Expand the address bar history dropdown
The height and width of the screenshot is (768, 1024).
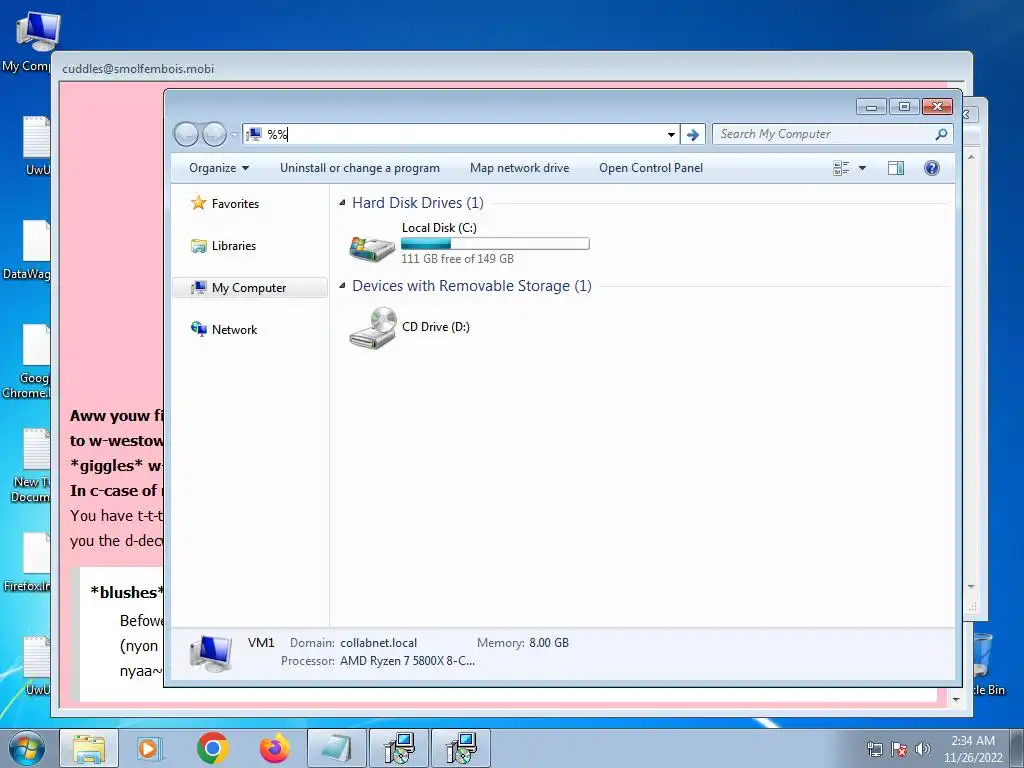click(671, 135)
